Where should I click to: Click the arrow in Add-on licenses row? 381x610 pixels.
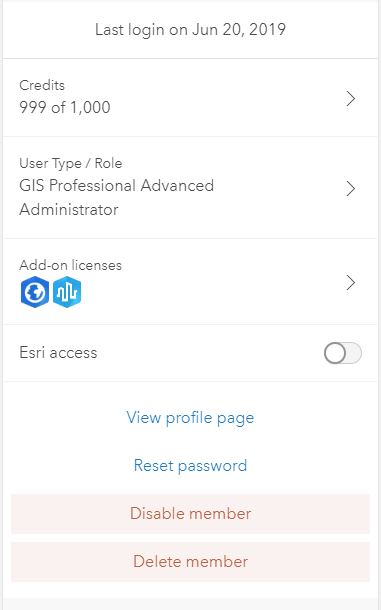click(x=351, y=283)
